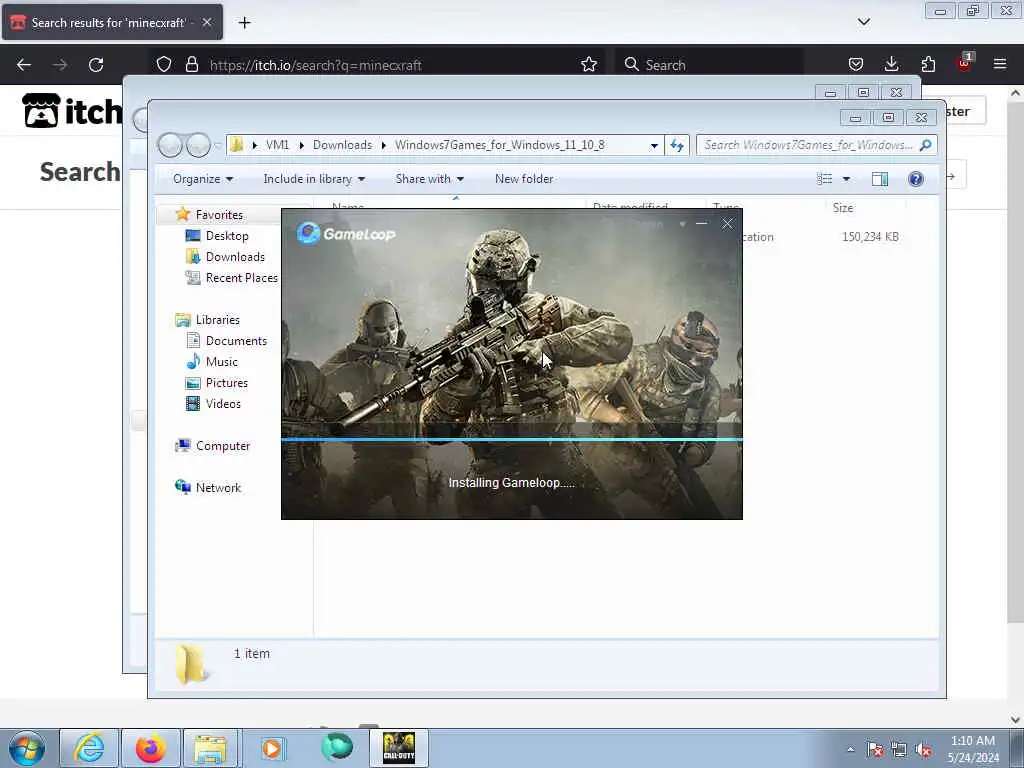
Task: Open clock showing 1:10 AM
Action: [x=973, y=749]
